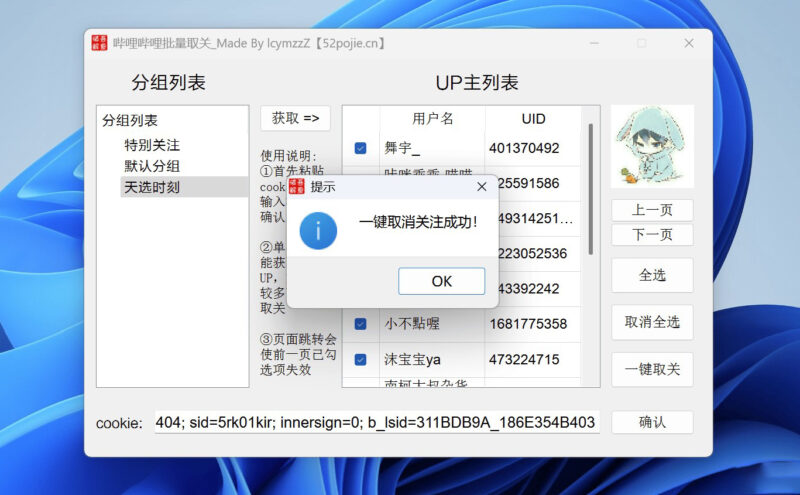Uncheck the checkbox for 舞宇_

[x=360, y=148]
